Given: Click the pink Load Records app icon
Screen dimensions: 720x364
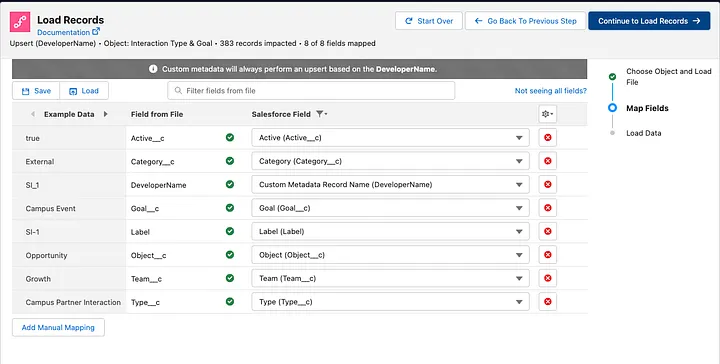Looking at the screenshot, I should point(20,22).
